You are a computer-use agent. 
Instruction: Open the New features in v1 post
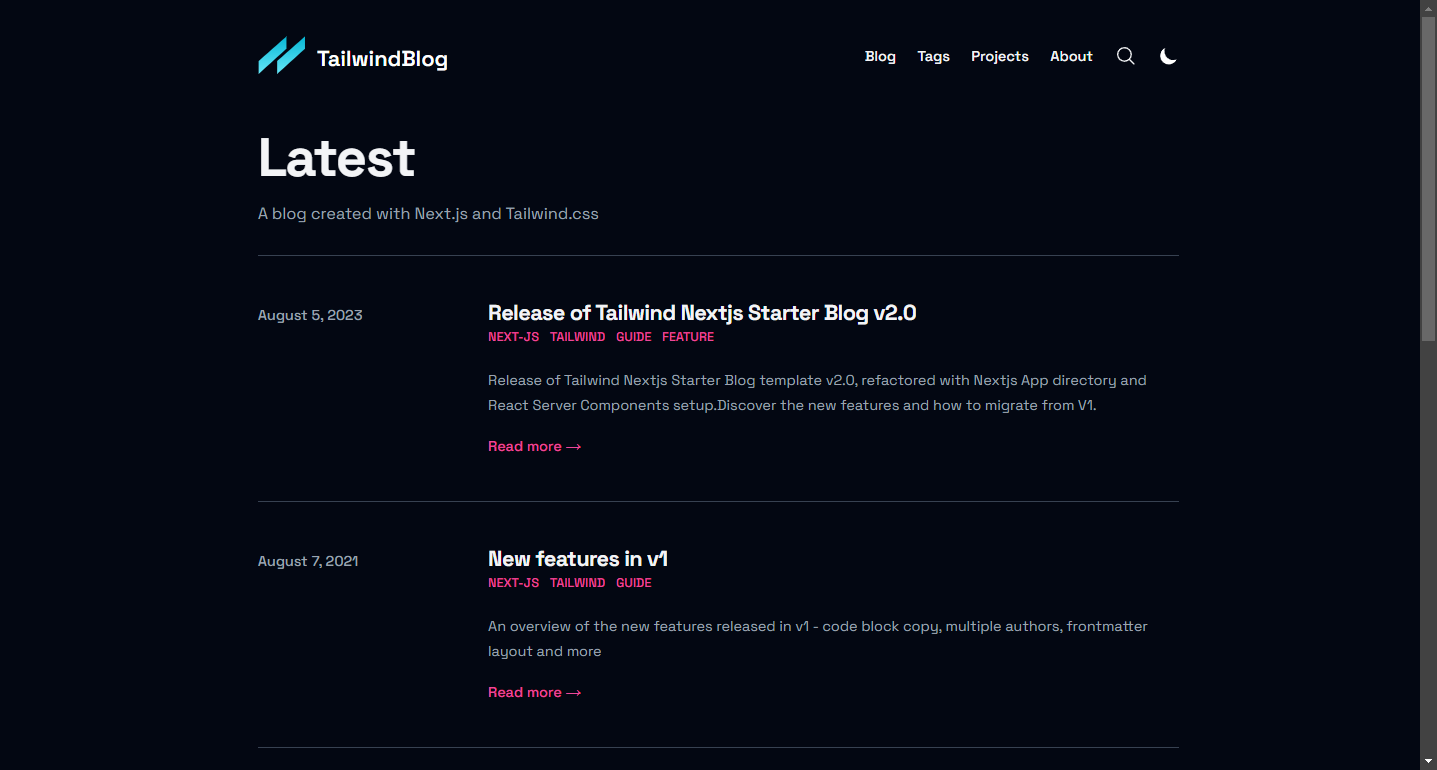577,559
